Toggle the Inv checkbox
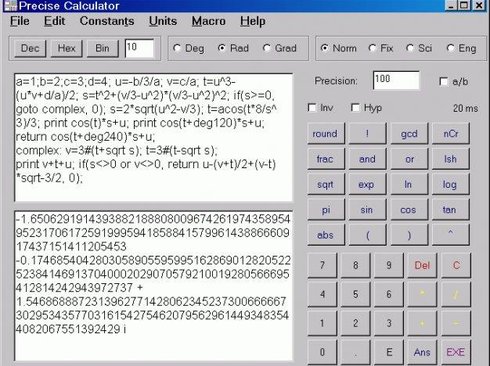490x366 pixels. (x=320, y=108)
